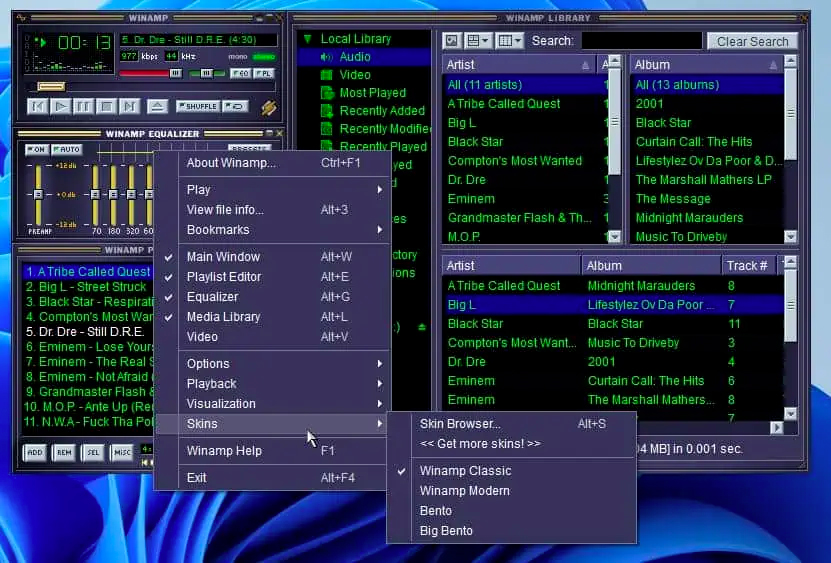Open the equalizer Presets button
831x563 pixels.
250,148
